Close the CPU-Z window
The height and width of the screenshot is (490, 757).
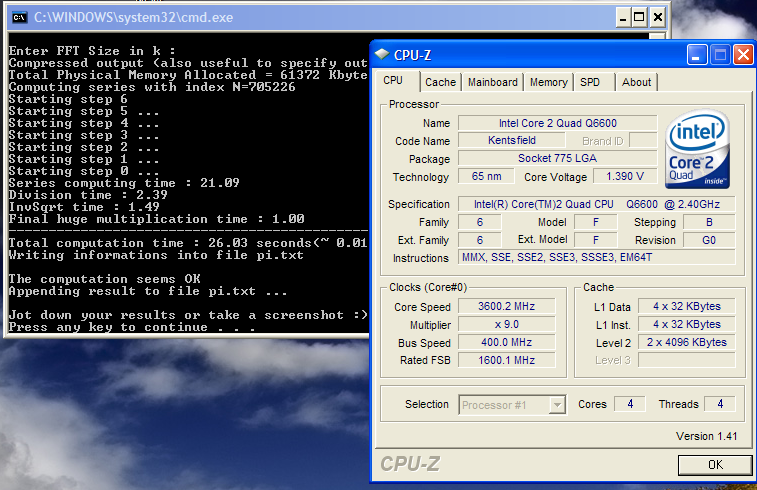pyautogui.click(x=743, y=55)
